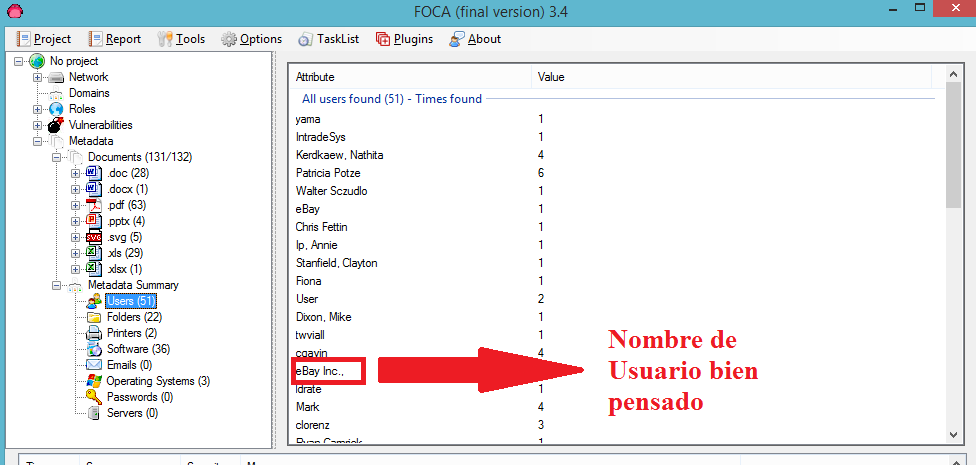Expand the Vulnerabilities node

(x=38, y=125)
